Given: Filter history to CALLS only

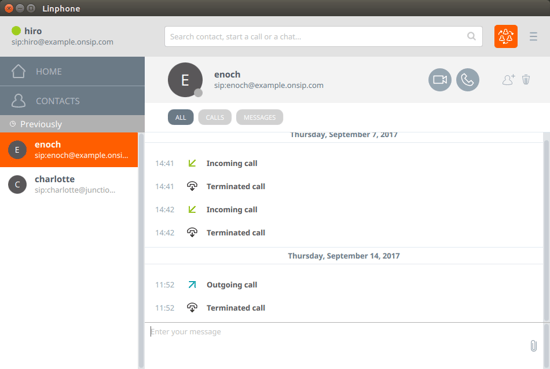Looking at the screenshot, I should click(x=215, y=117).
